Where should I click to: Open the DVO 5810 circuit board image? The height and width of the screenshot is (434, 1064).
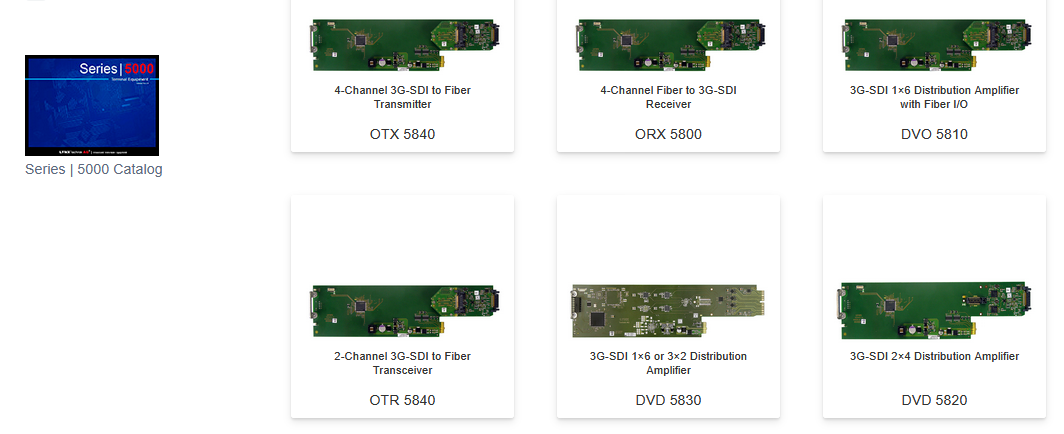point(934,45)
